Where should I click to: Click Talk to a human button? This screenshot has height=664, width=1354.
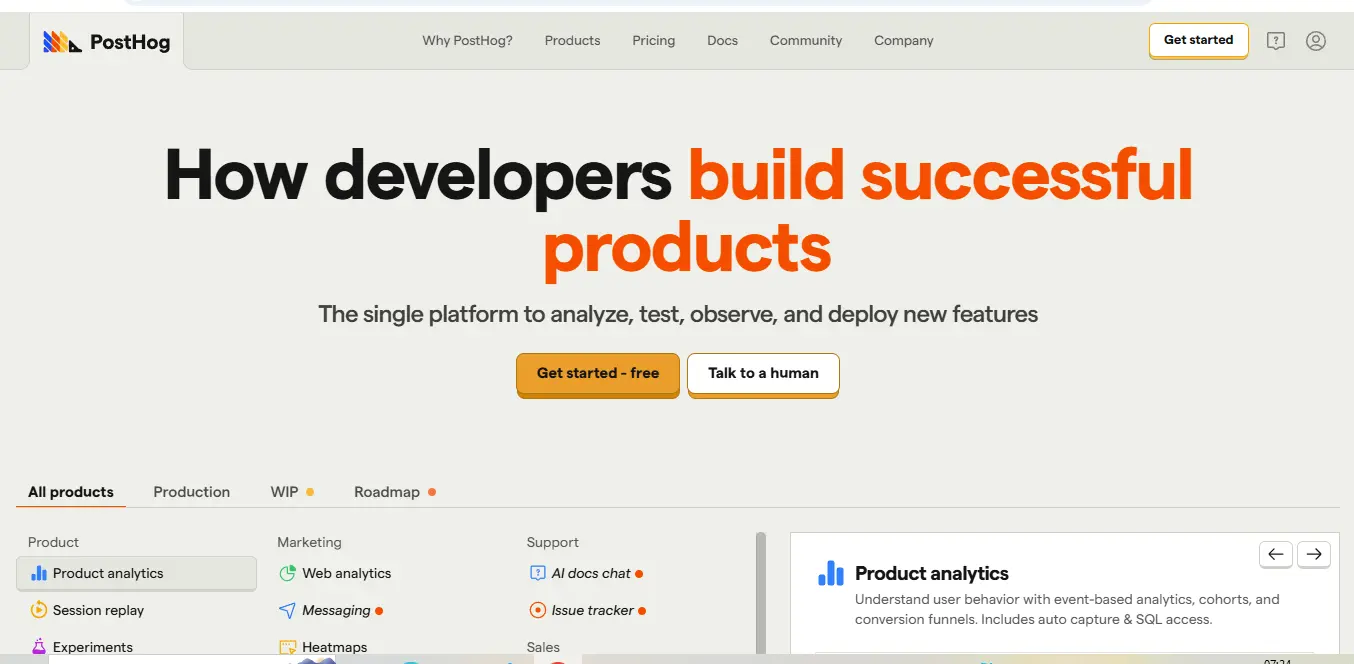(763, 374)
